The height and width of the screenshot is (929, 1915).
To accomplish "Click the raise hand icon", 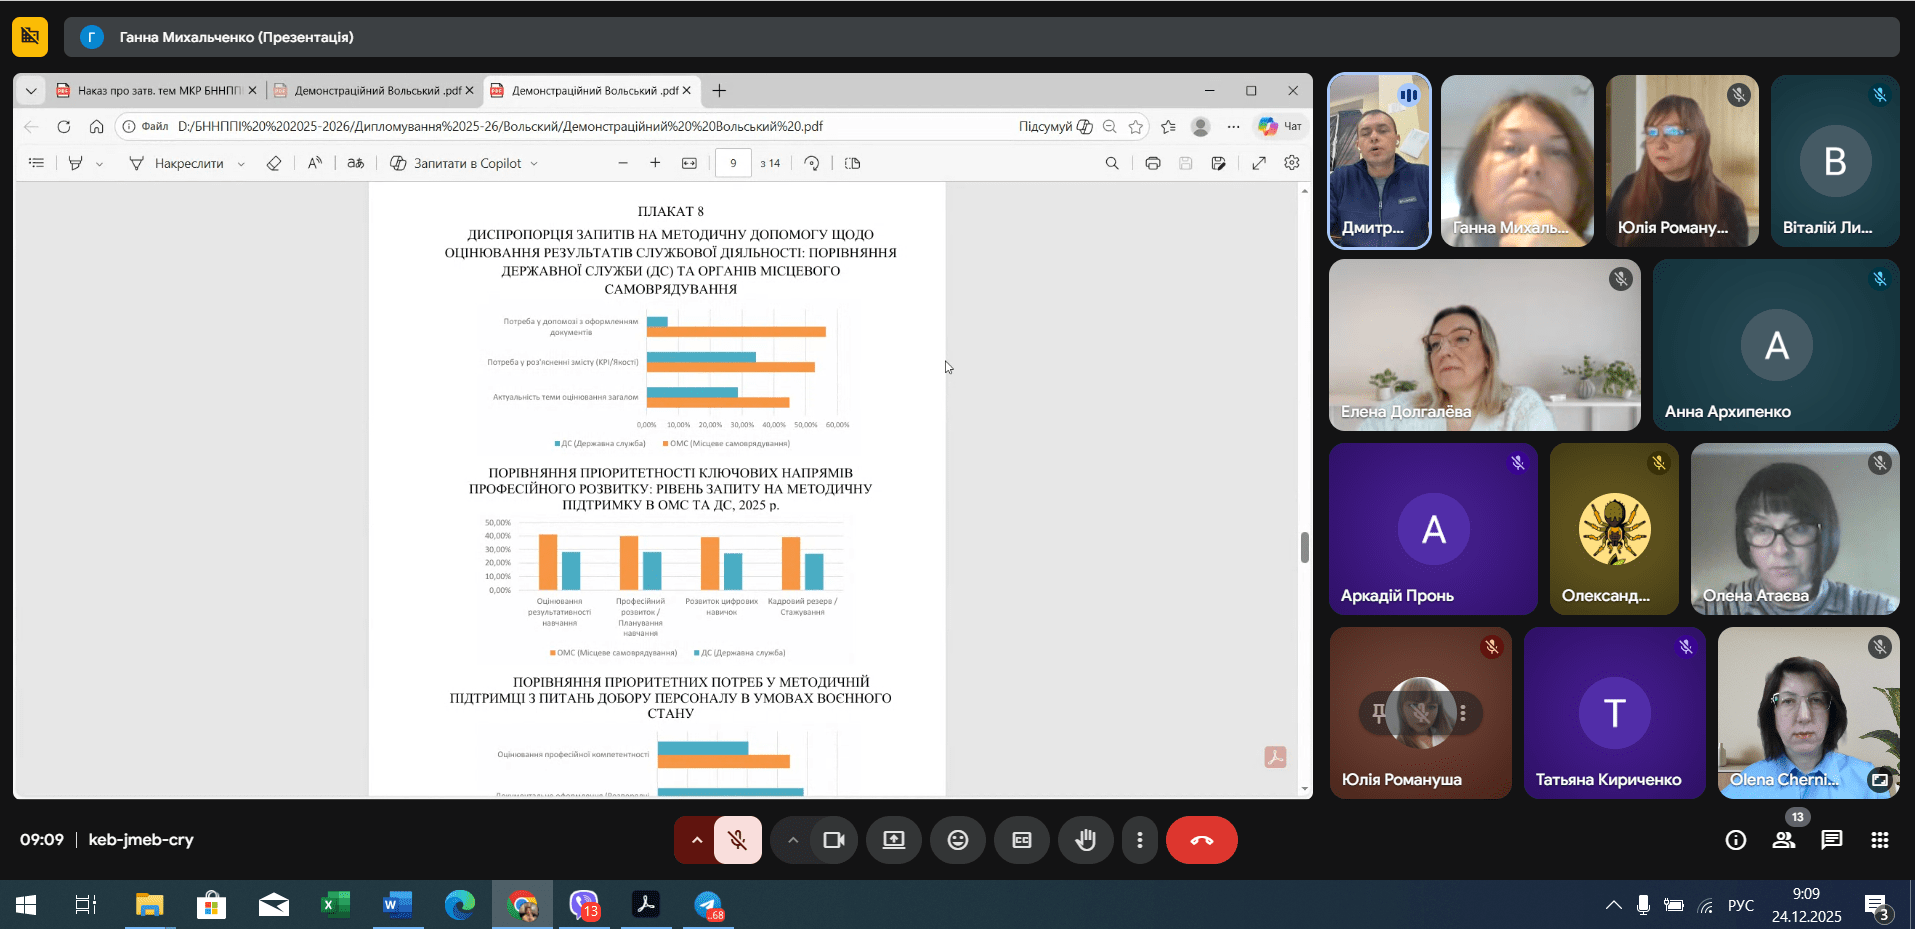I will [x=1085, y=840].
